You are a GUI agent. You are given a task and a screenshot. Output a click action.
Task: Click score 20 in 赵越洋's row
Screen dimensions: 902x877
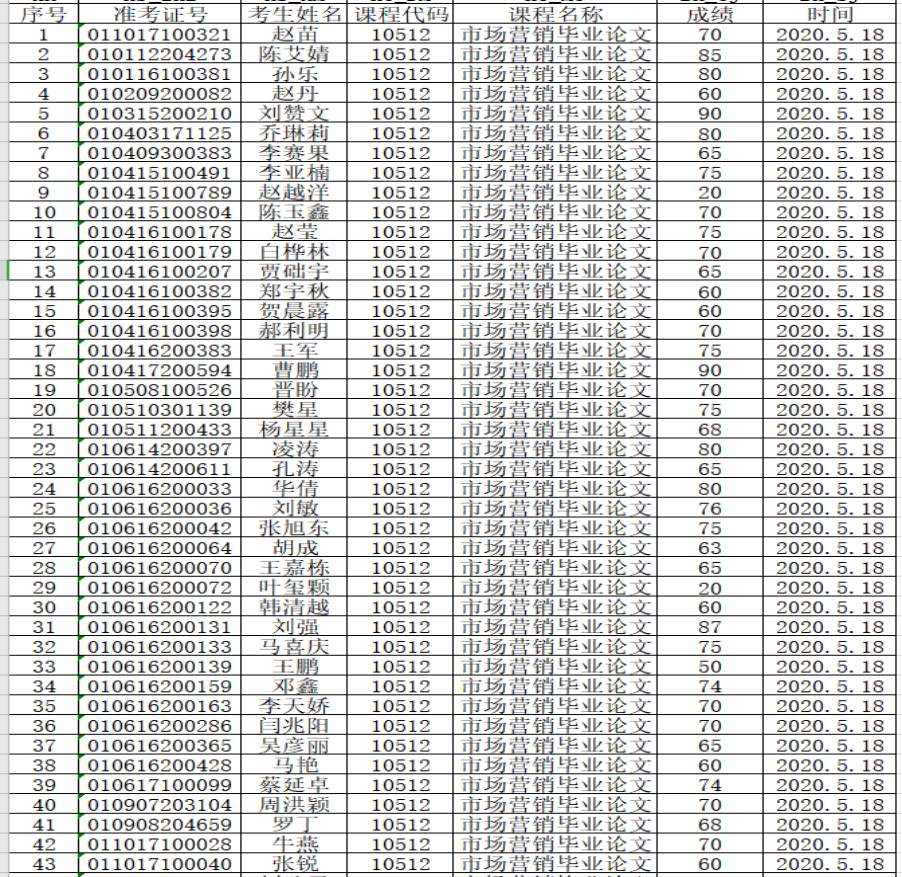pyautogui.click(x=710, y=193)
